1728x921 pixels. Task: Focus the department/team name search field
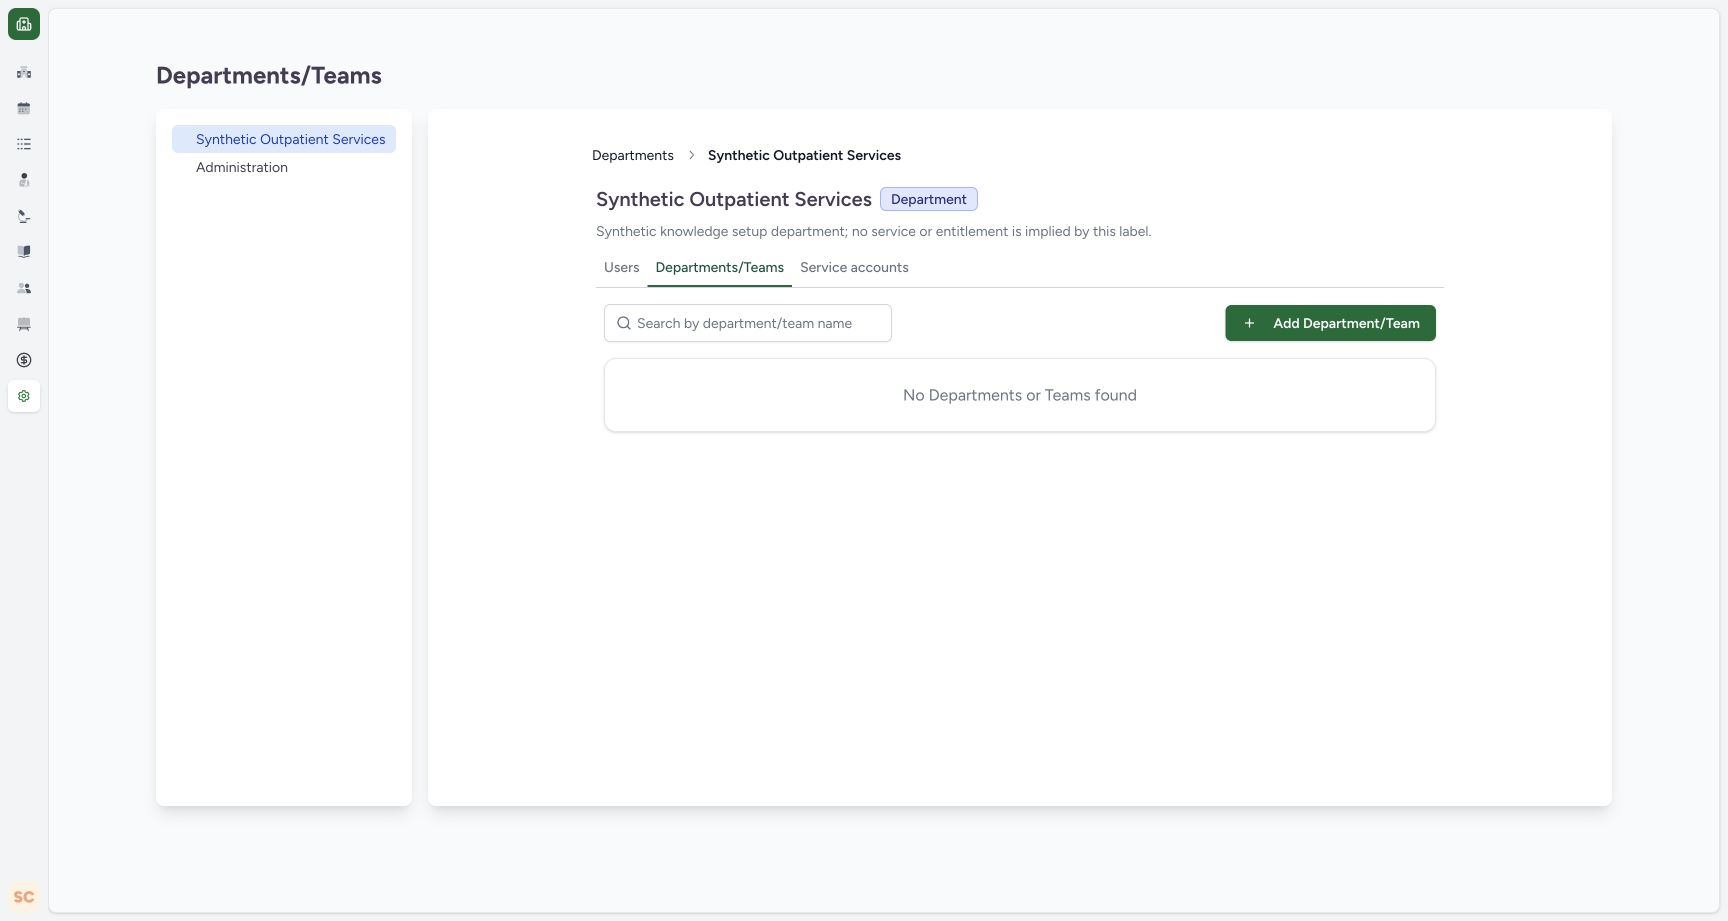point(748,323)
